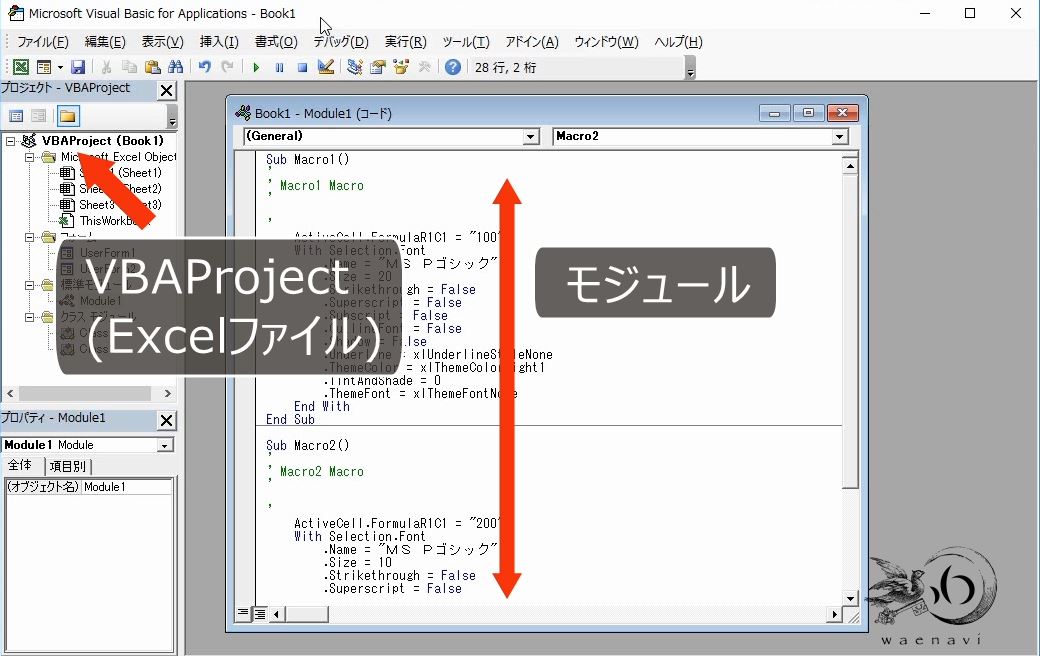
Task: Open the ファイル(F) menu
Action: tap(42, 42)
